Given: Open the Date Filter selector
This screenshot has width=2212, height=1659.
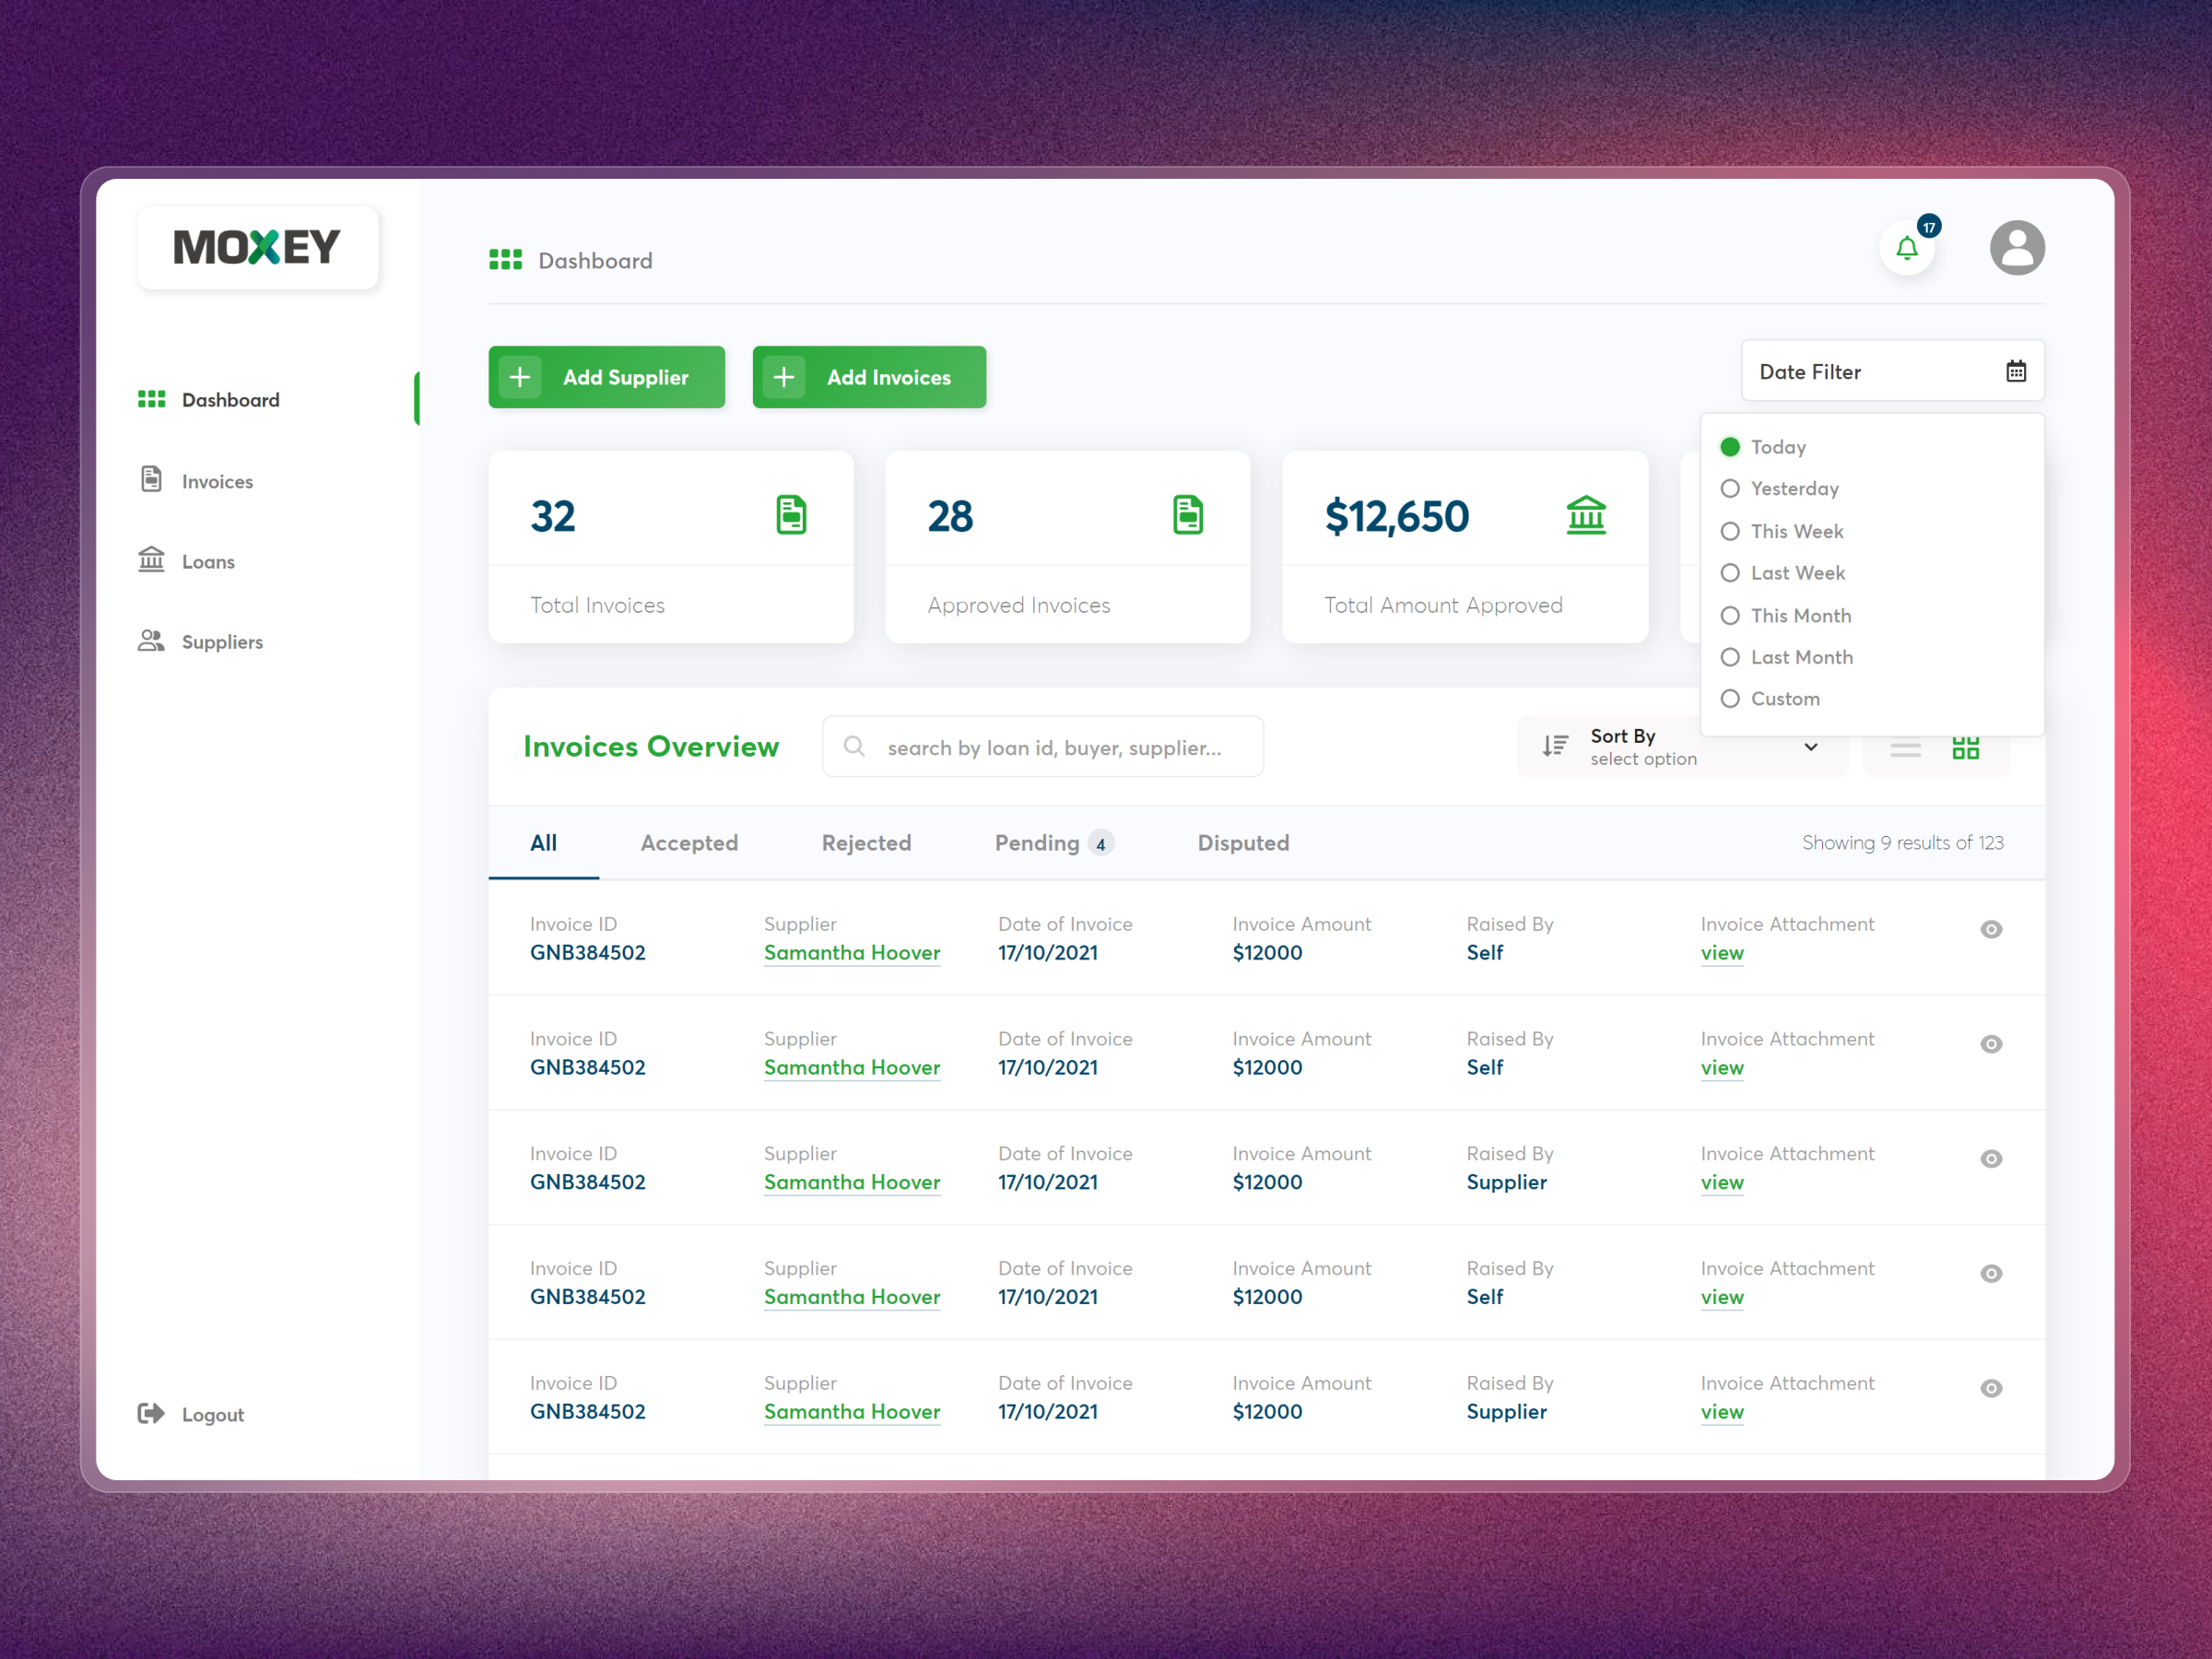Looking at the screenshot, I should (1870, 370).
